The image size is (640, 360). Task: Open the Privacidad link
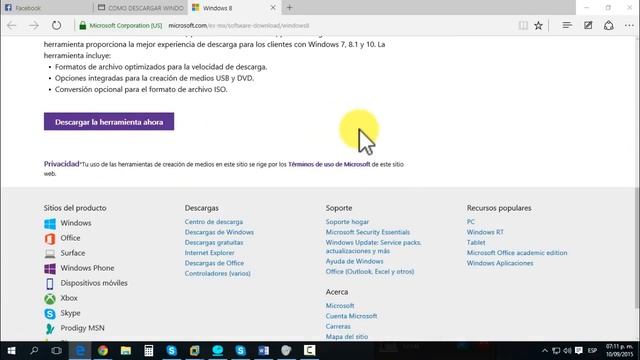62,164
